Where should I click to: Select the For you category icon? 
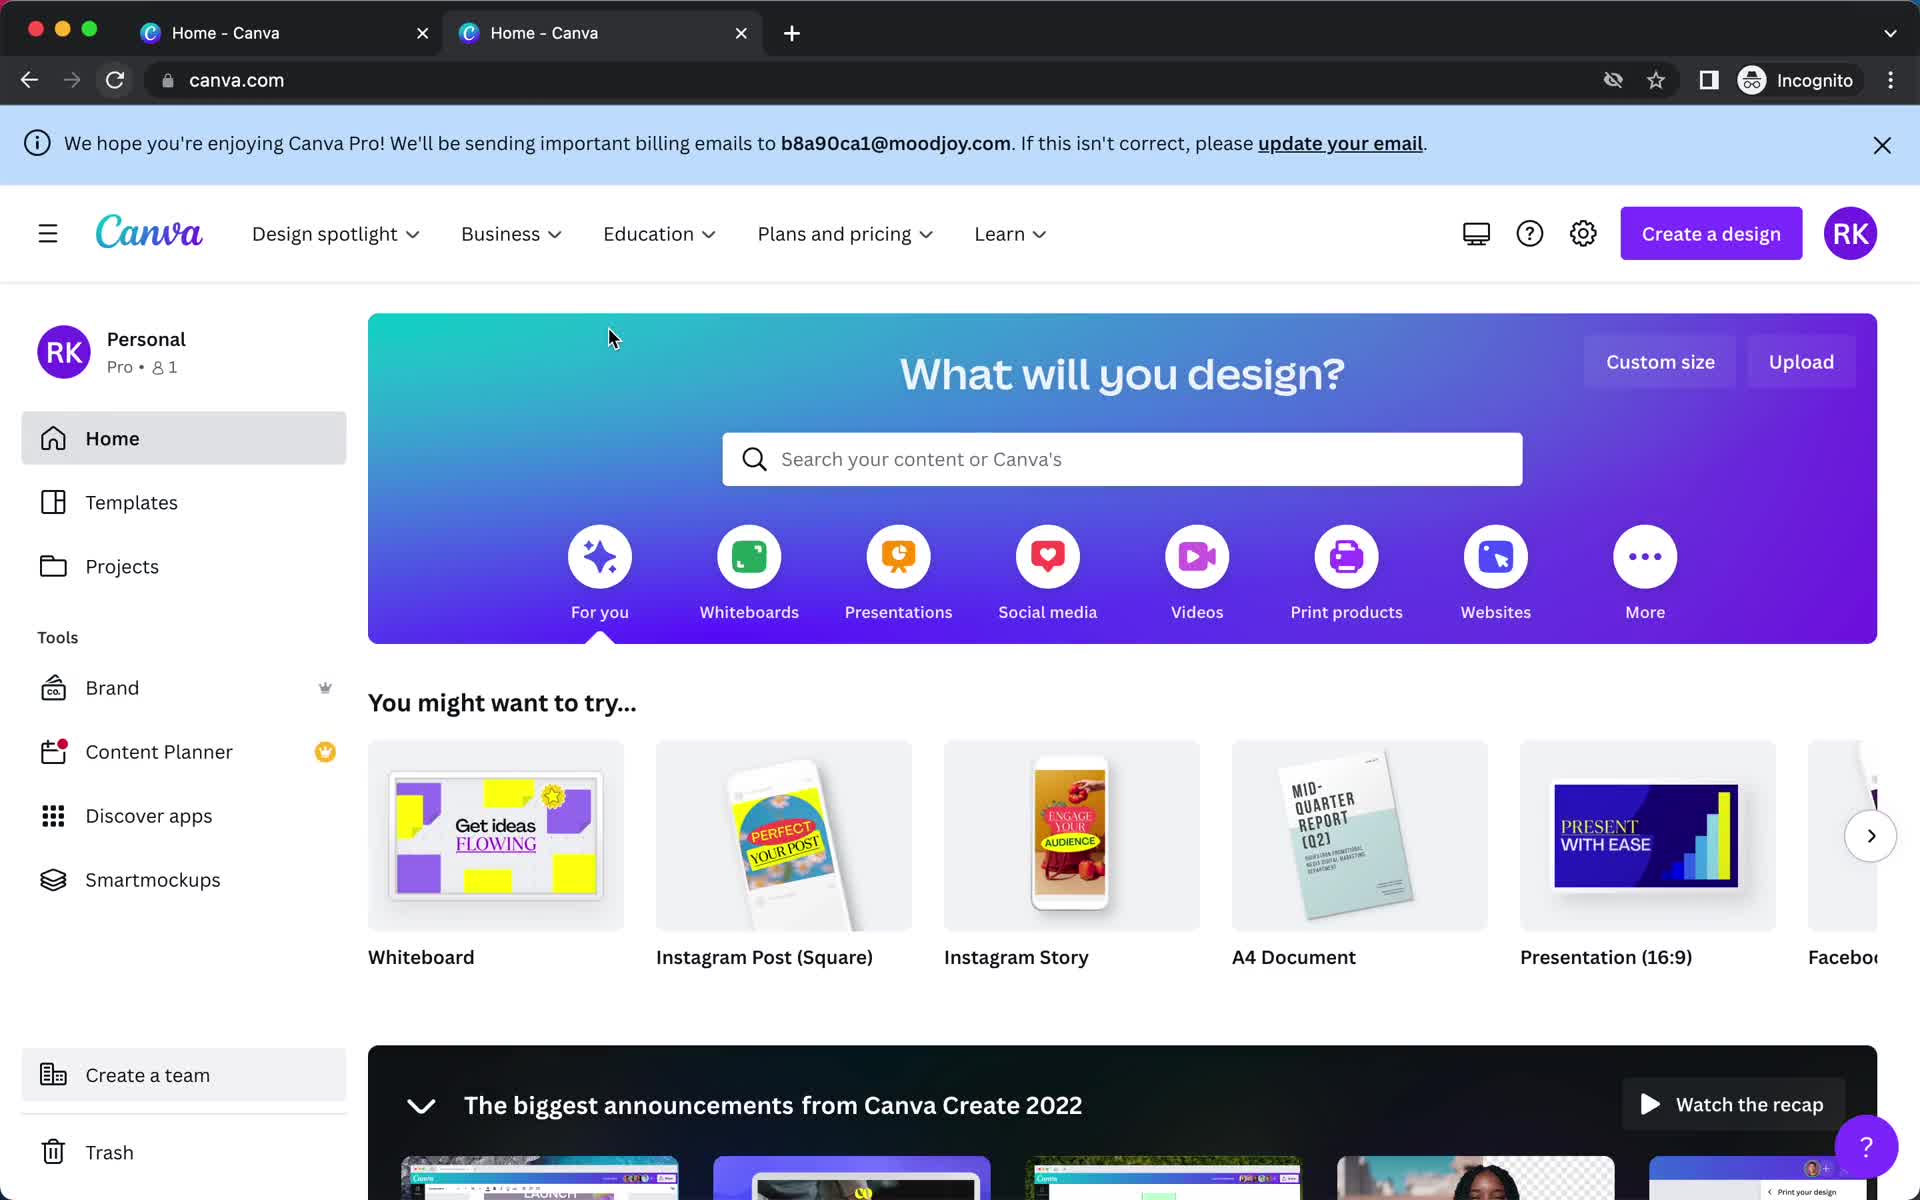click(600, 557)
